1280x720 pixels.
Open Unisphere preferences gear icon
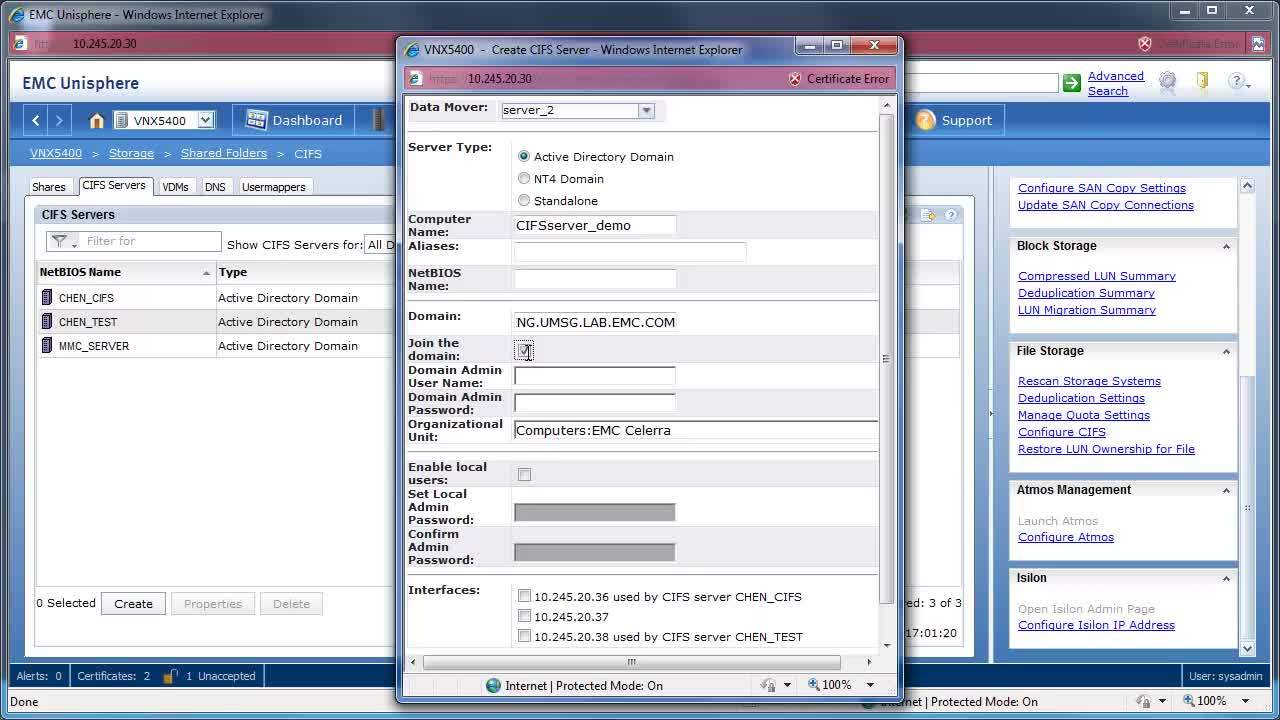click(x=1167, y=83)
